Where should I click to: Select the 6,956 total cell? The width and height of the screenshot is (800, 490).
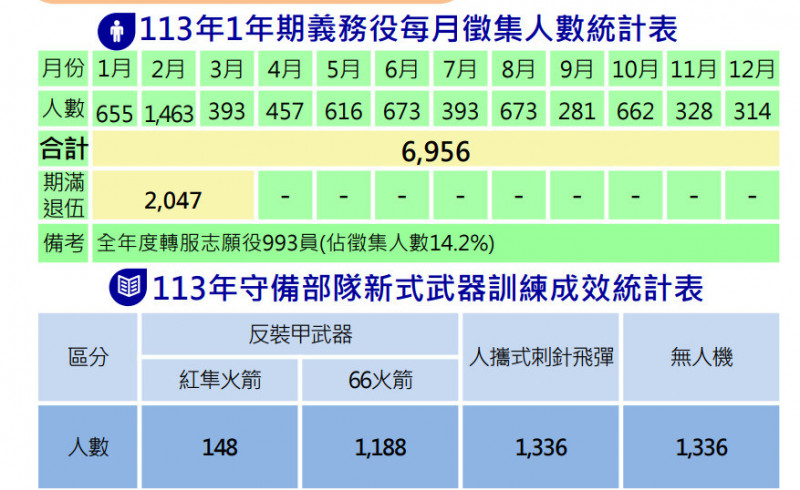(435, 151)
